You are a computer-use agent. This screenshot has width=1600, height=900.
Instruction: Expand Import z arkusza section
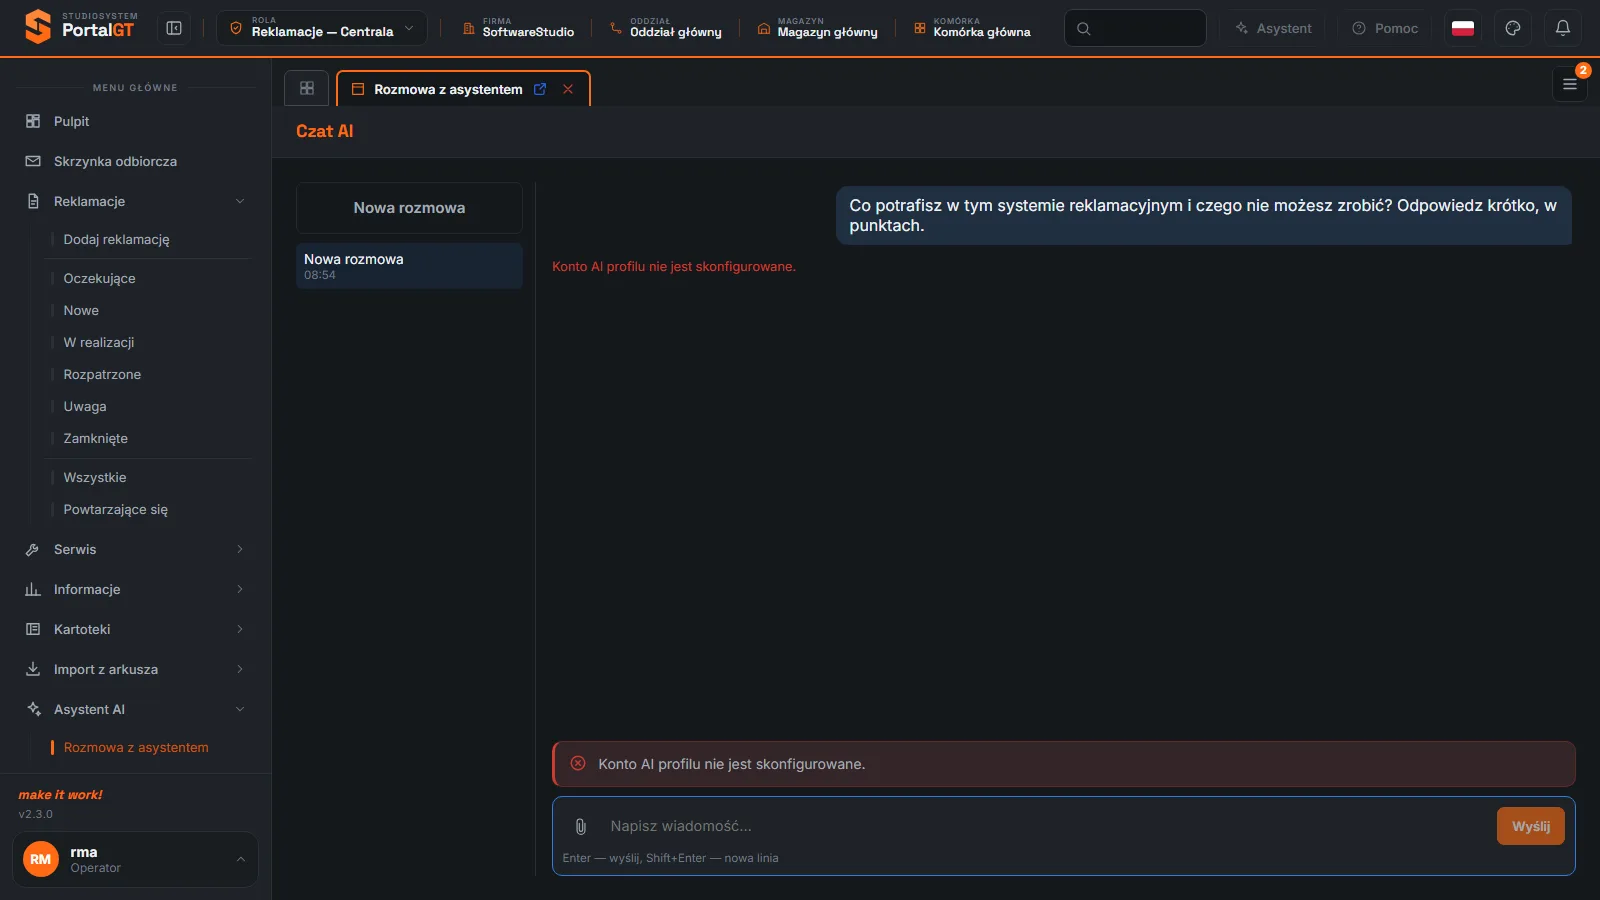(x=135, y=669)
